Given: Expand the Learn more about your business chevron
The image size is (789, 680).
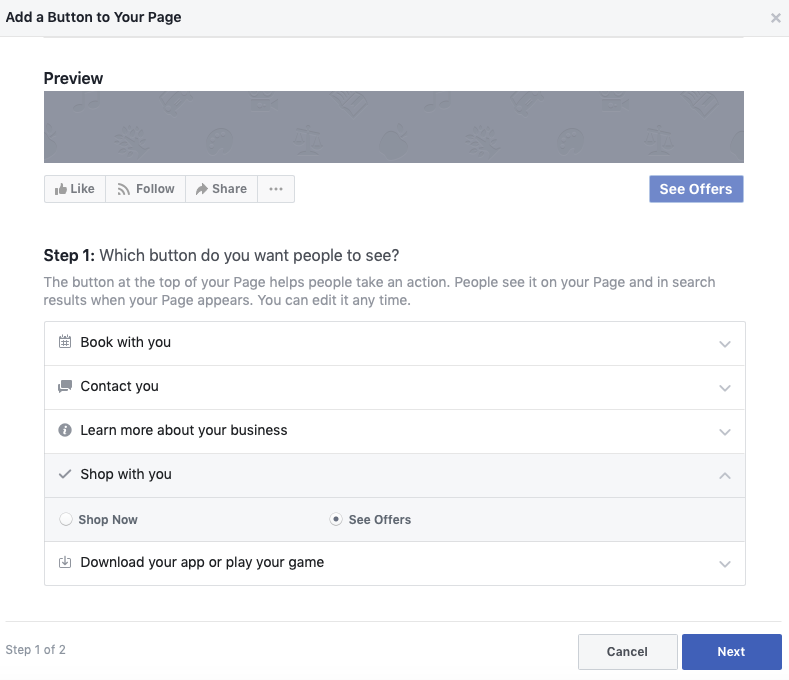Looking at the screenshot, I should click(x=725, y=431).
